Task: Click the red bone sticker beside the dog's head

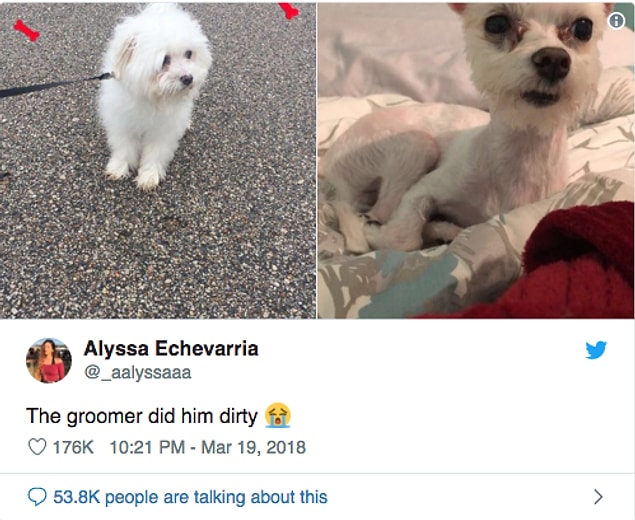Action: [289, 11]
